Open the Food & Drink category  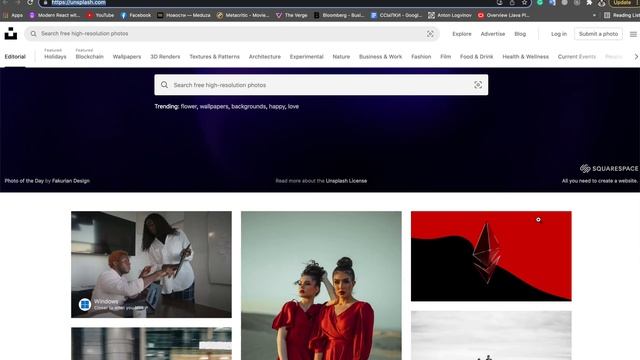(476, 57)
